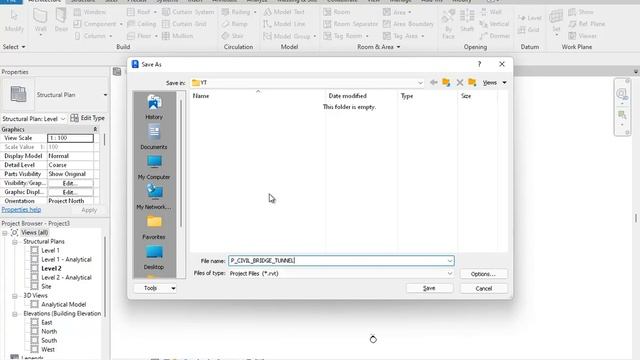Select the Area Boundary tool
This screenshot has height=360, width=640.
[408, 24]
